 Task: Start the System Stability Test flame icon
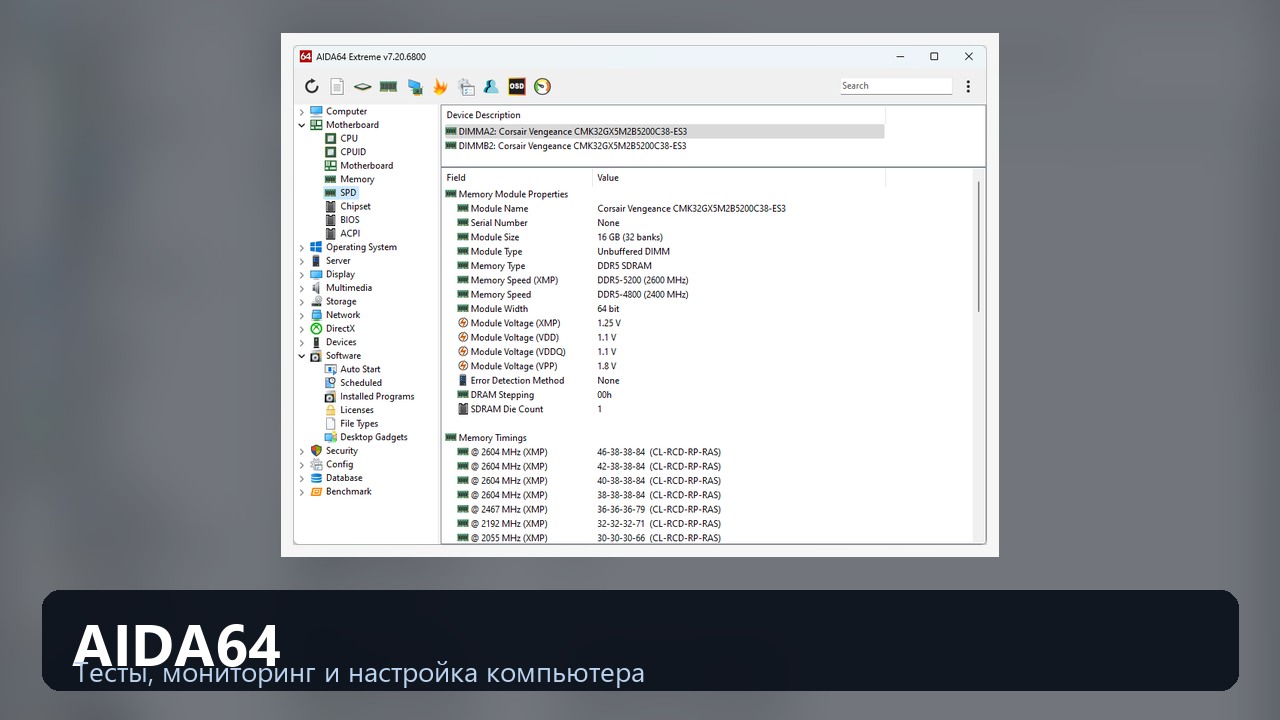click(440, 87)
